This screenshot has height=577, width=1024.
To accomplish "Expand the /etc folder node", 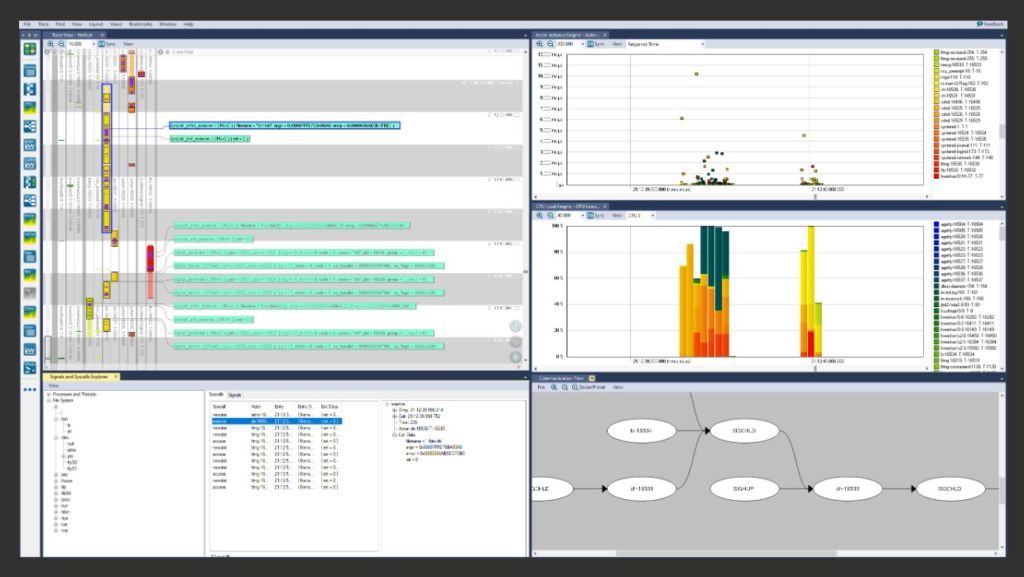I will (x=56, y=475).
